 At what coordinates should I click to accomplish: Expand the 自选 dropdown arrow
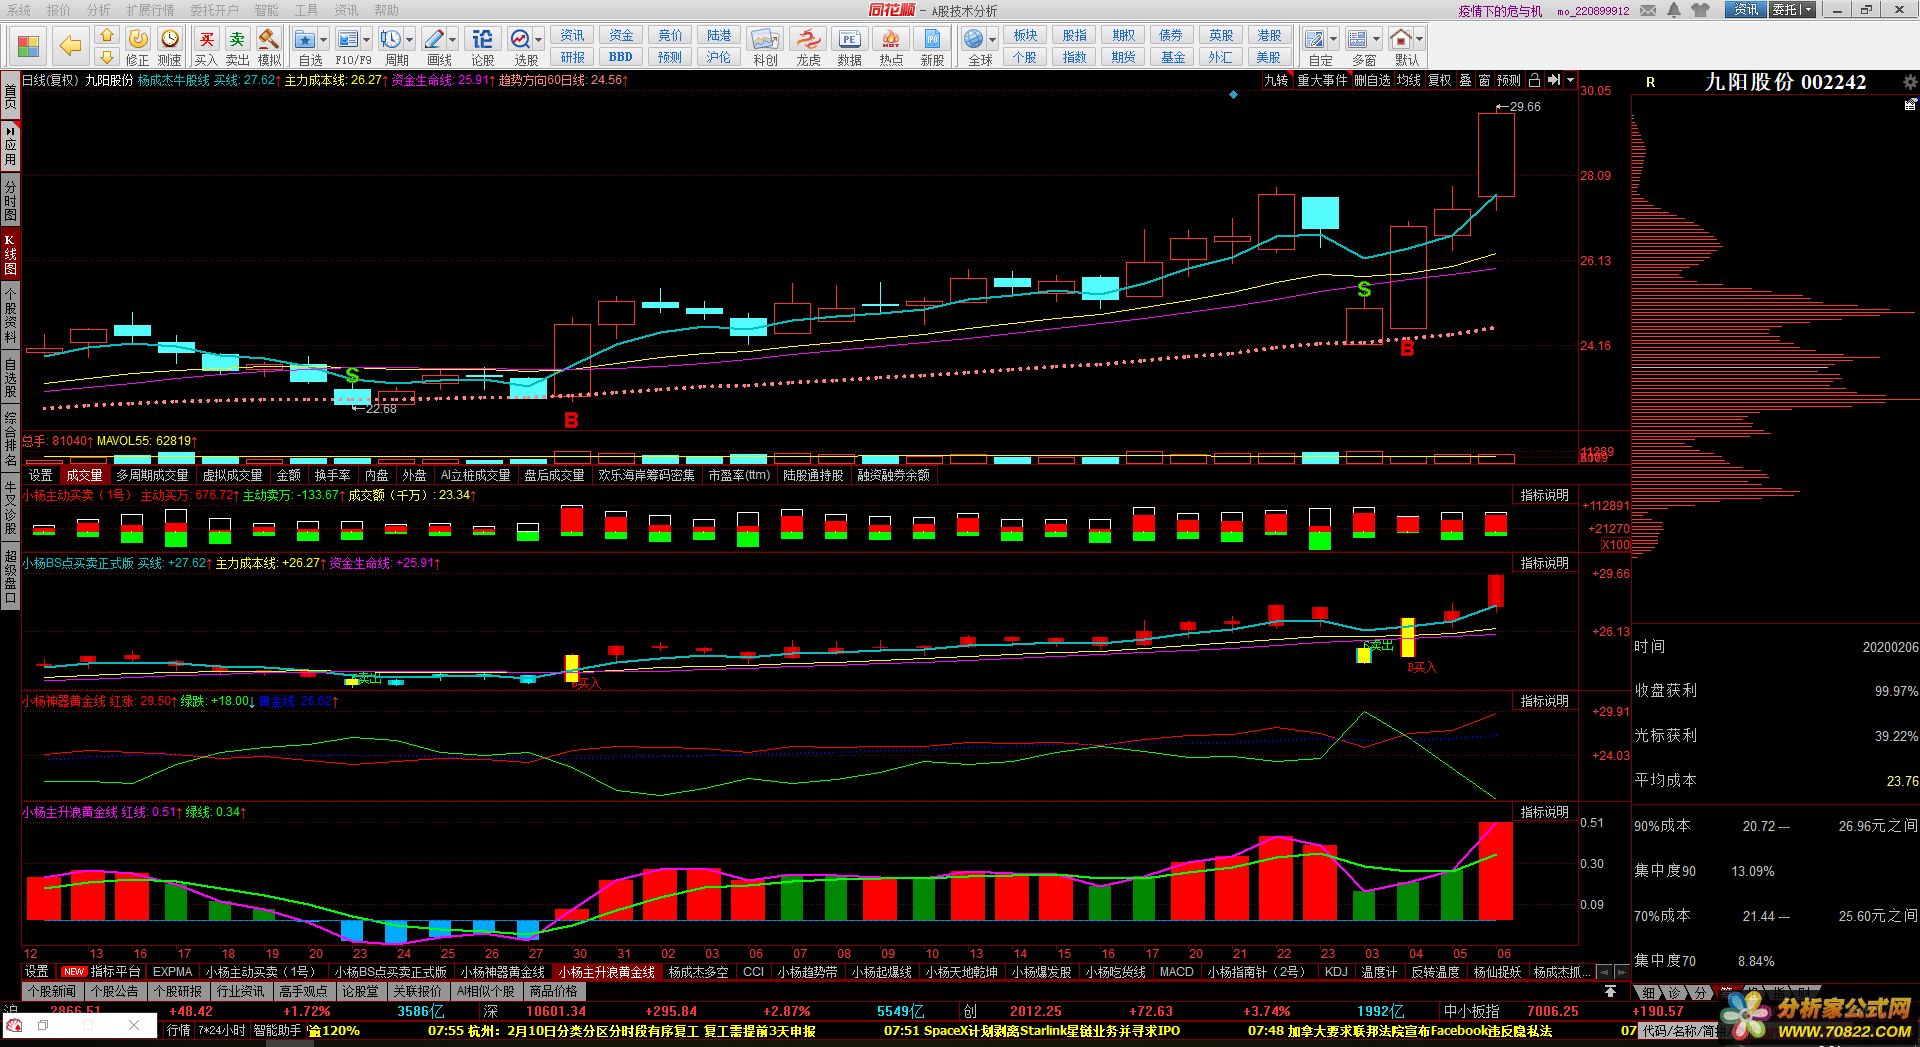(x=323, y=40)
